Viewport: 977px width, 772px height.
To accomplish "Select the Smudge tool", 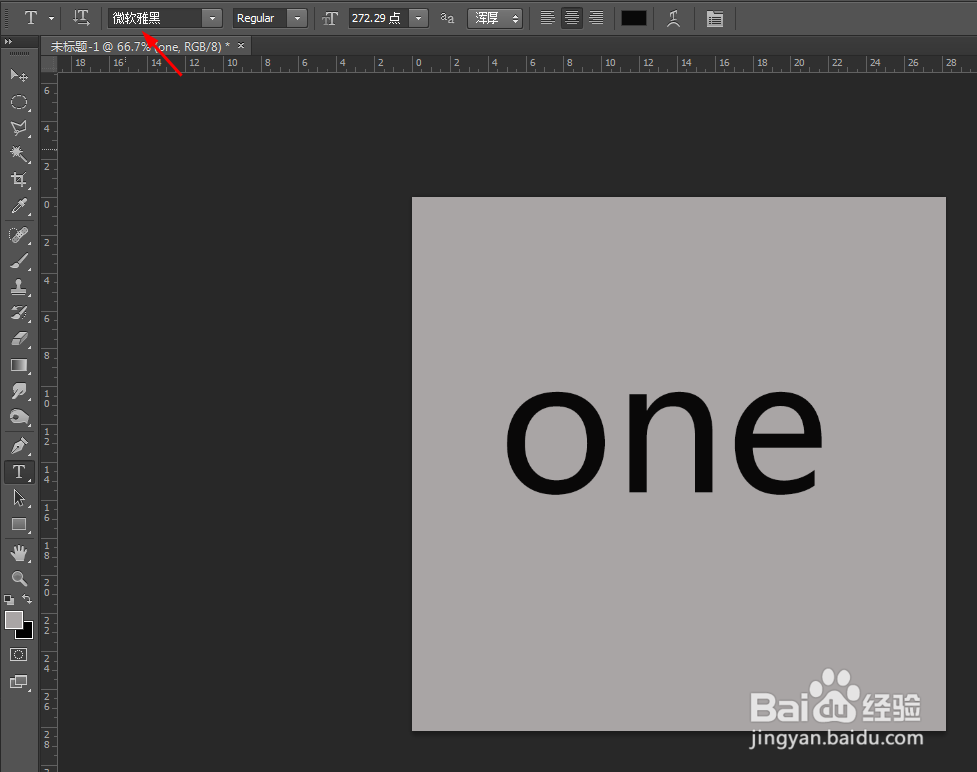I will tap(19, 391).
